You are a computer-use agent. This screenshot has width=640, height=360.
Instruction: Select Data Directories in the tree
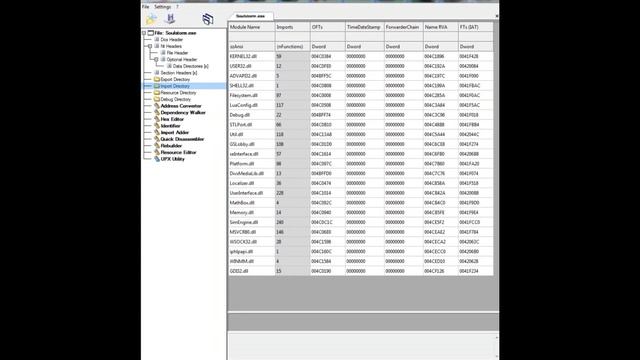190,66
